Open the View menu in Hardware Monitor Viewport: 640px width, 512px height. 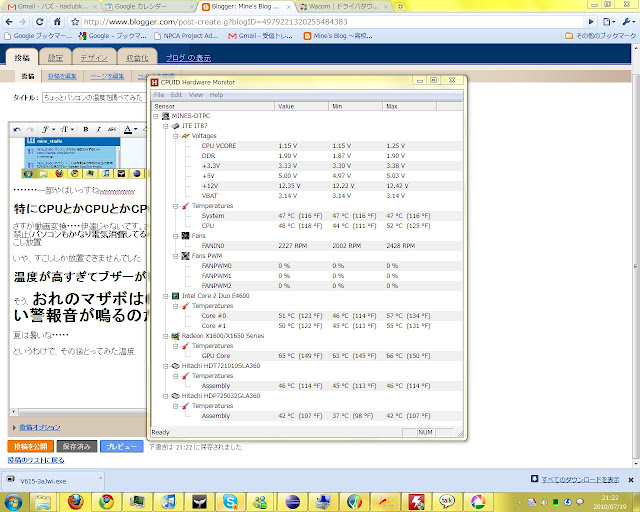pyautogui.click(x=196, y=95)
